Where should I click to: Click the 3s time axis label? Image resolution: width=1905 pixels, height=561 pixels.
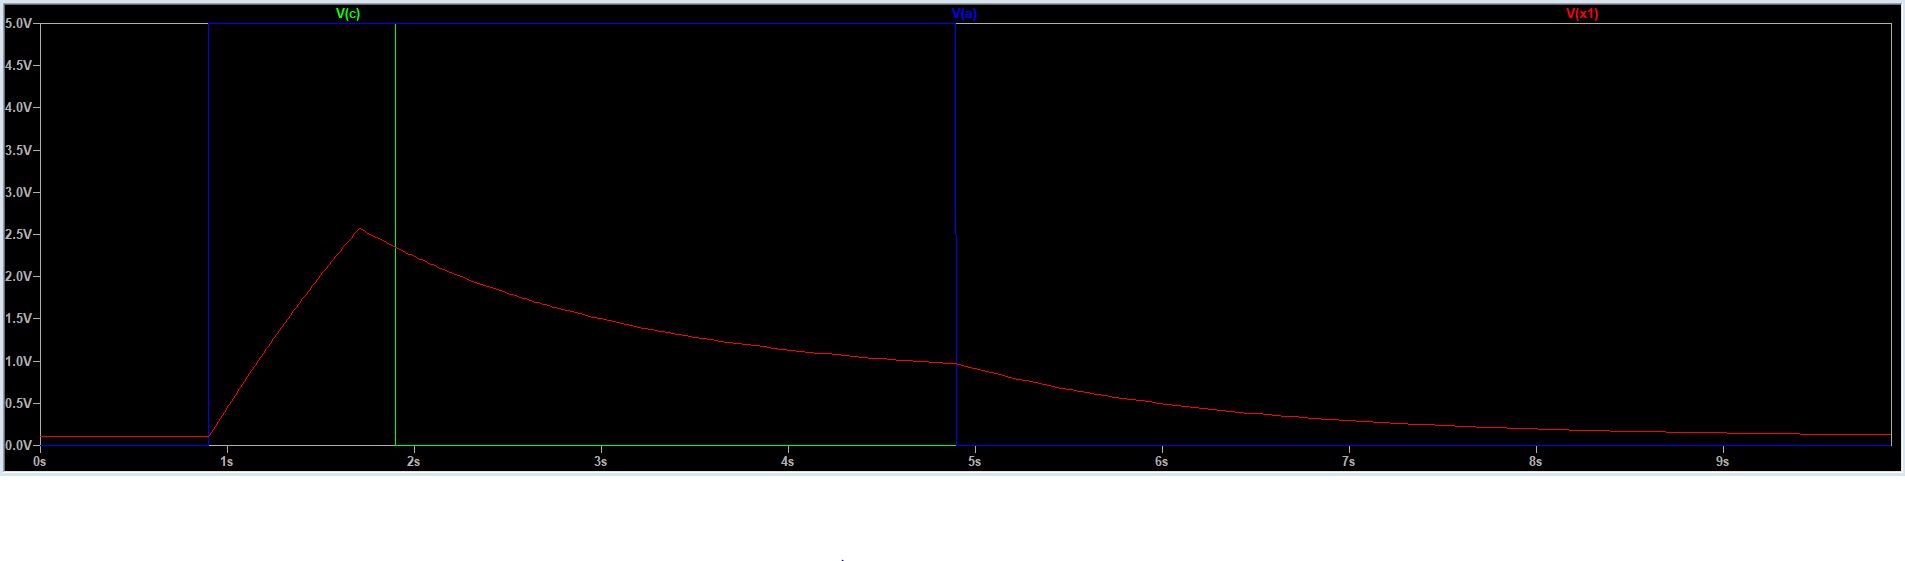click(x=600, y=462)
